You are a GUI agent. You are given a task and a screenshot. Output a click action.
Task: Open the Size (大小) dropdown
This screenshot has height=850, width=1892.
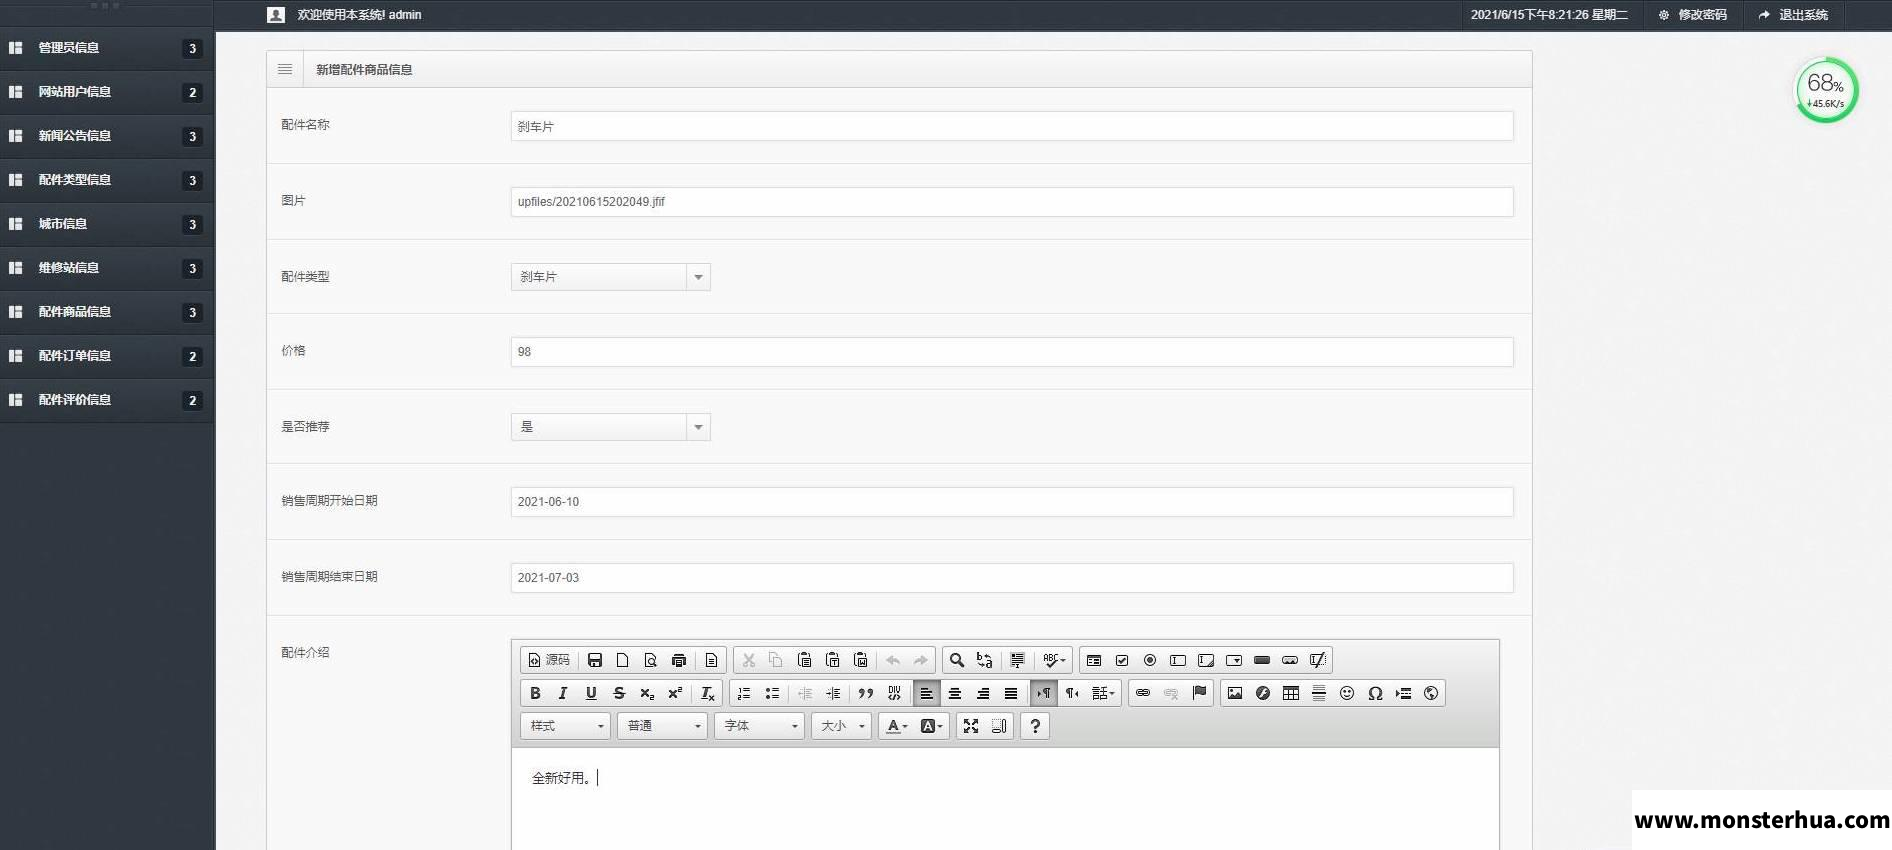pos(842,726)
